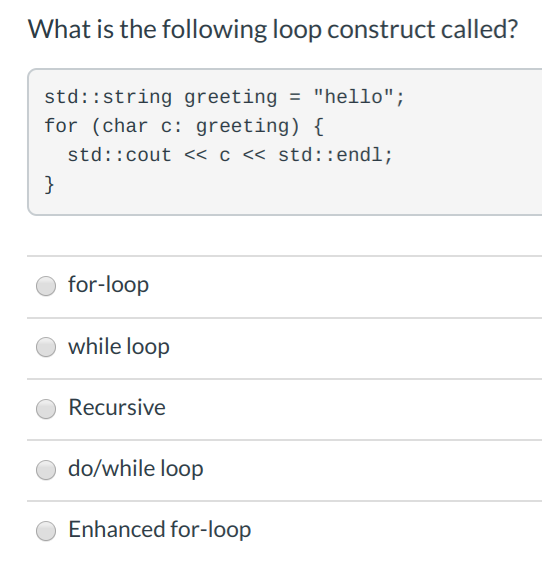The image size is (542, 562).
Task: Select the for-loop radio button
Action: (x=46, y=286)
